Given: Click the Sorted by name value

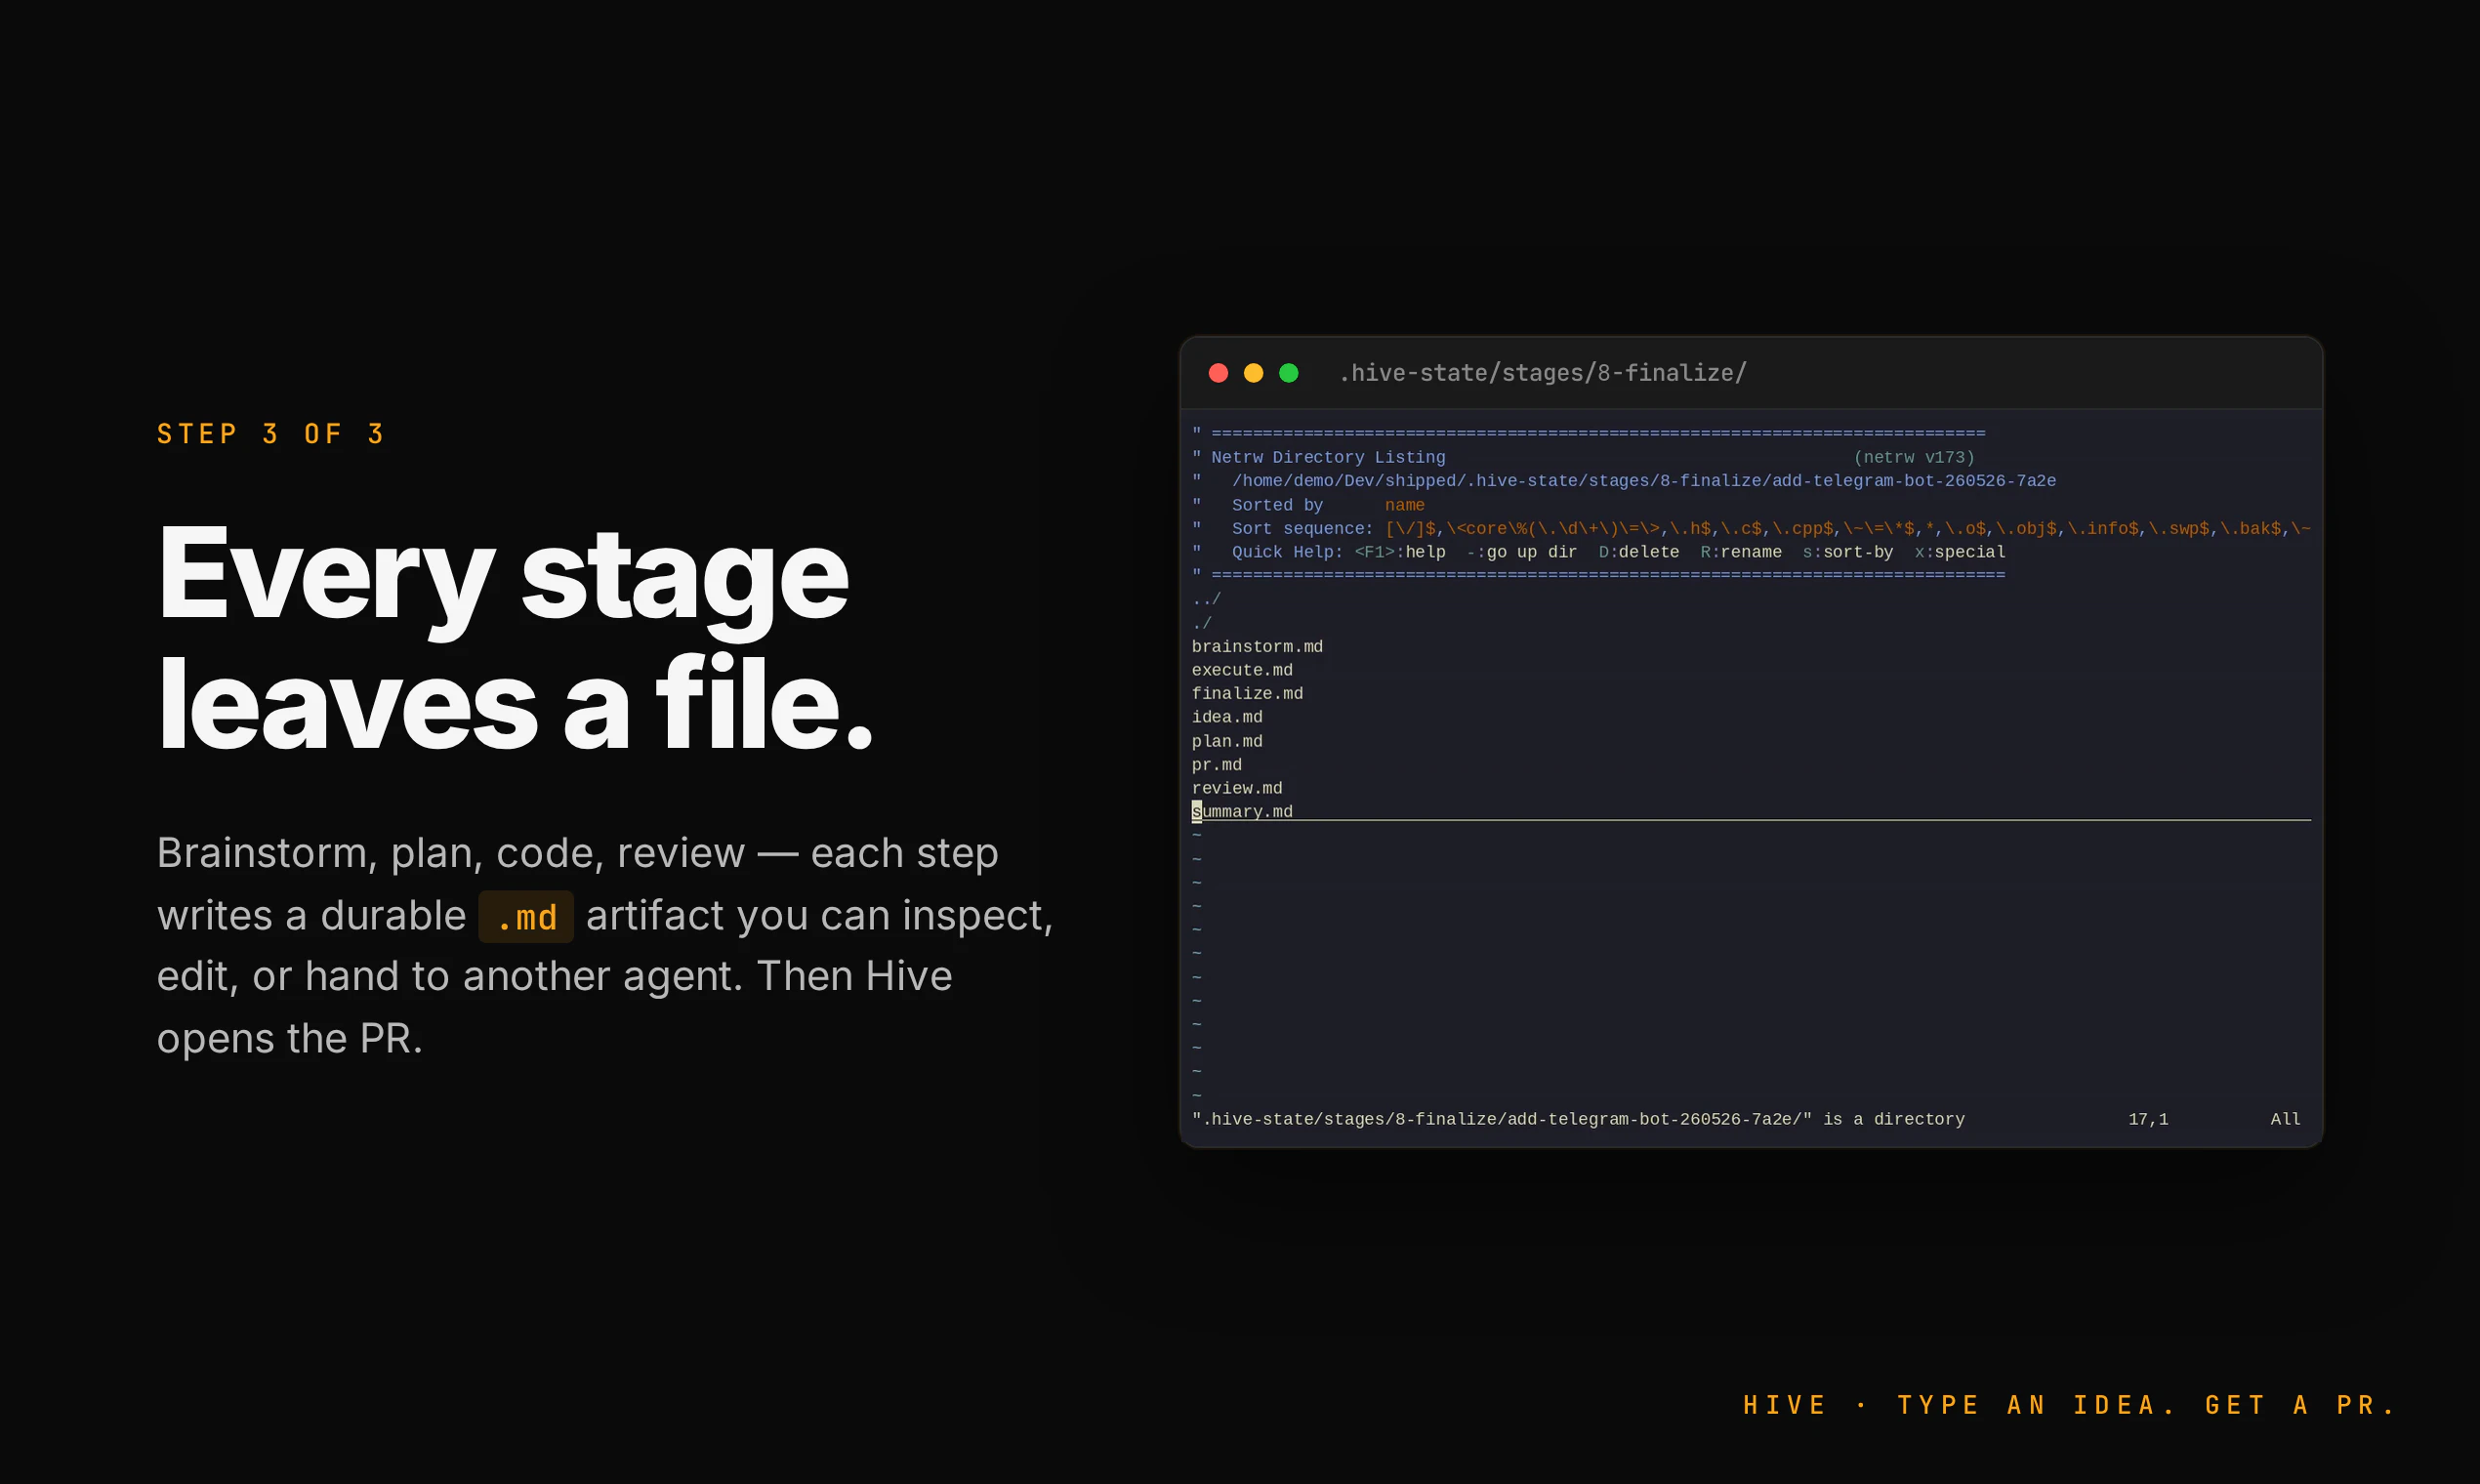Looking at the screenshot, I should (x=1404, y=505).
